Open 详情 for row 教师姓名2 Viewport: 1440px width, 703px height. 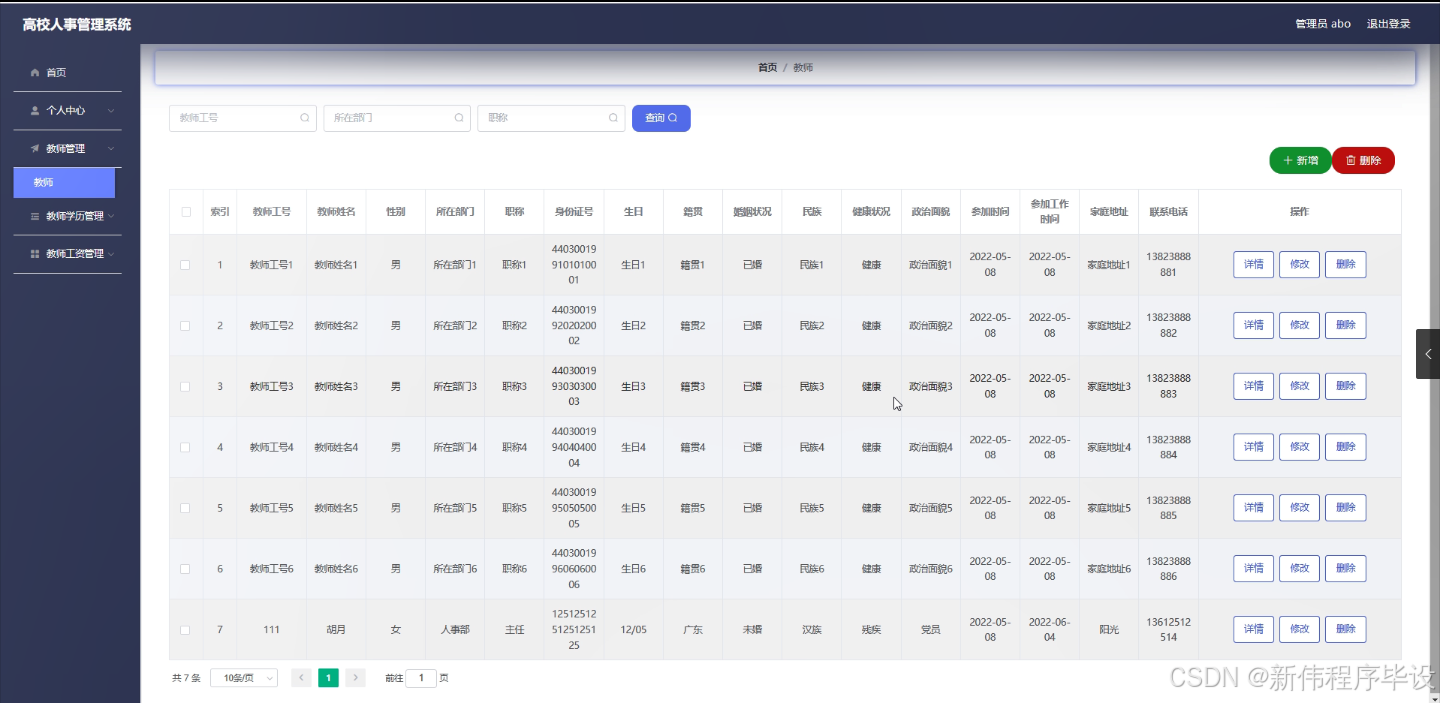tap(1253, 326)
